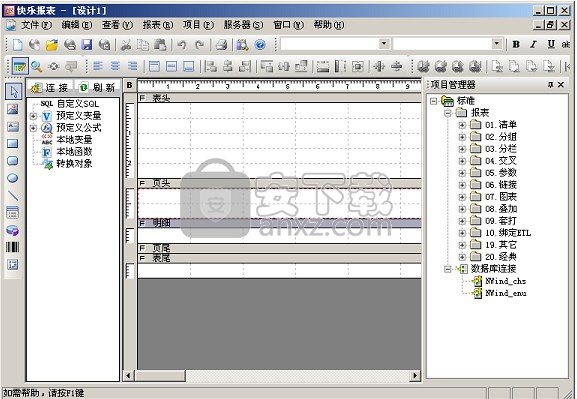Select the table grid tool
Image resolution: width=577 pixels, height=399 pixels.
click(x=13, y=213)
